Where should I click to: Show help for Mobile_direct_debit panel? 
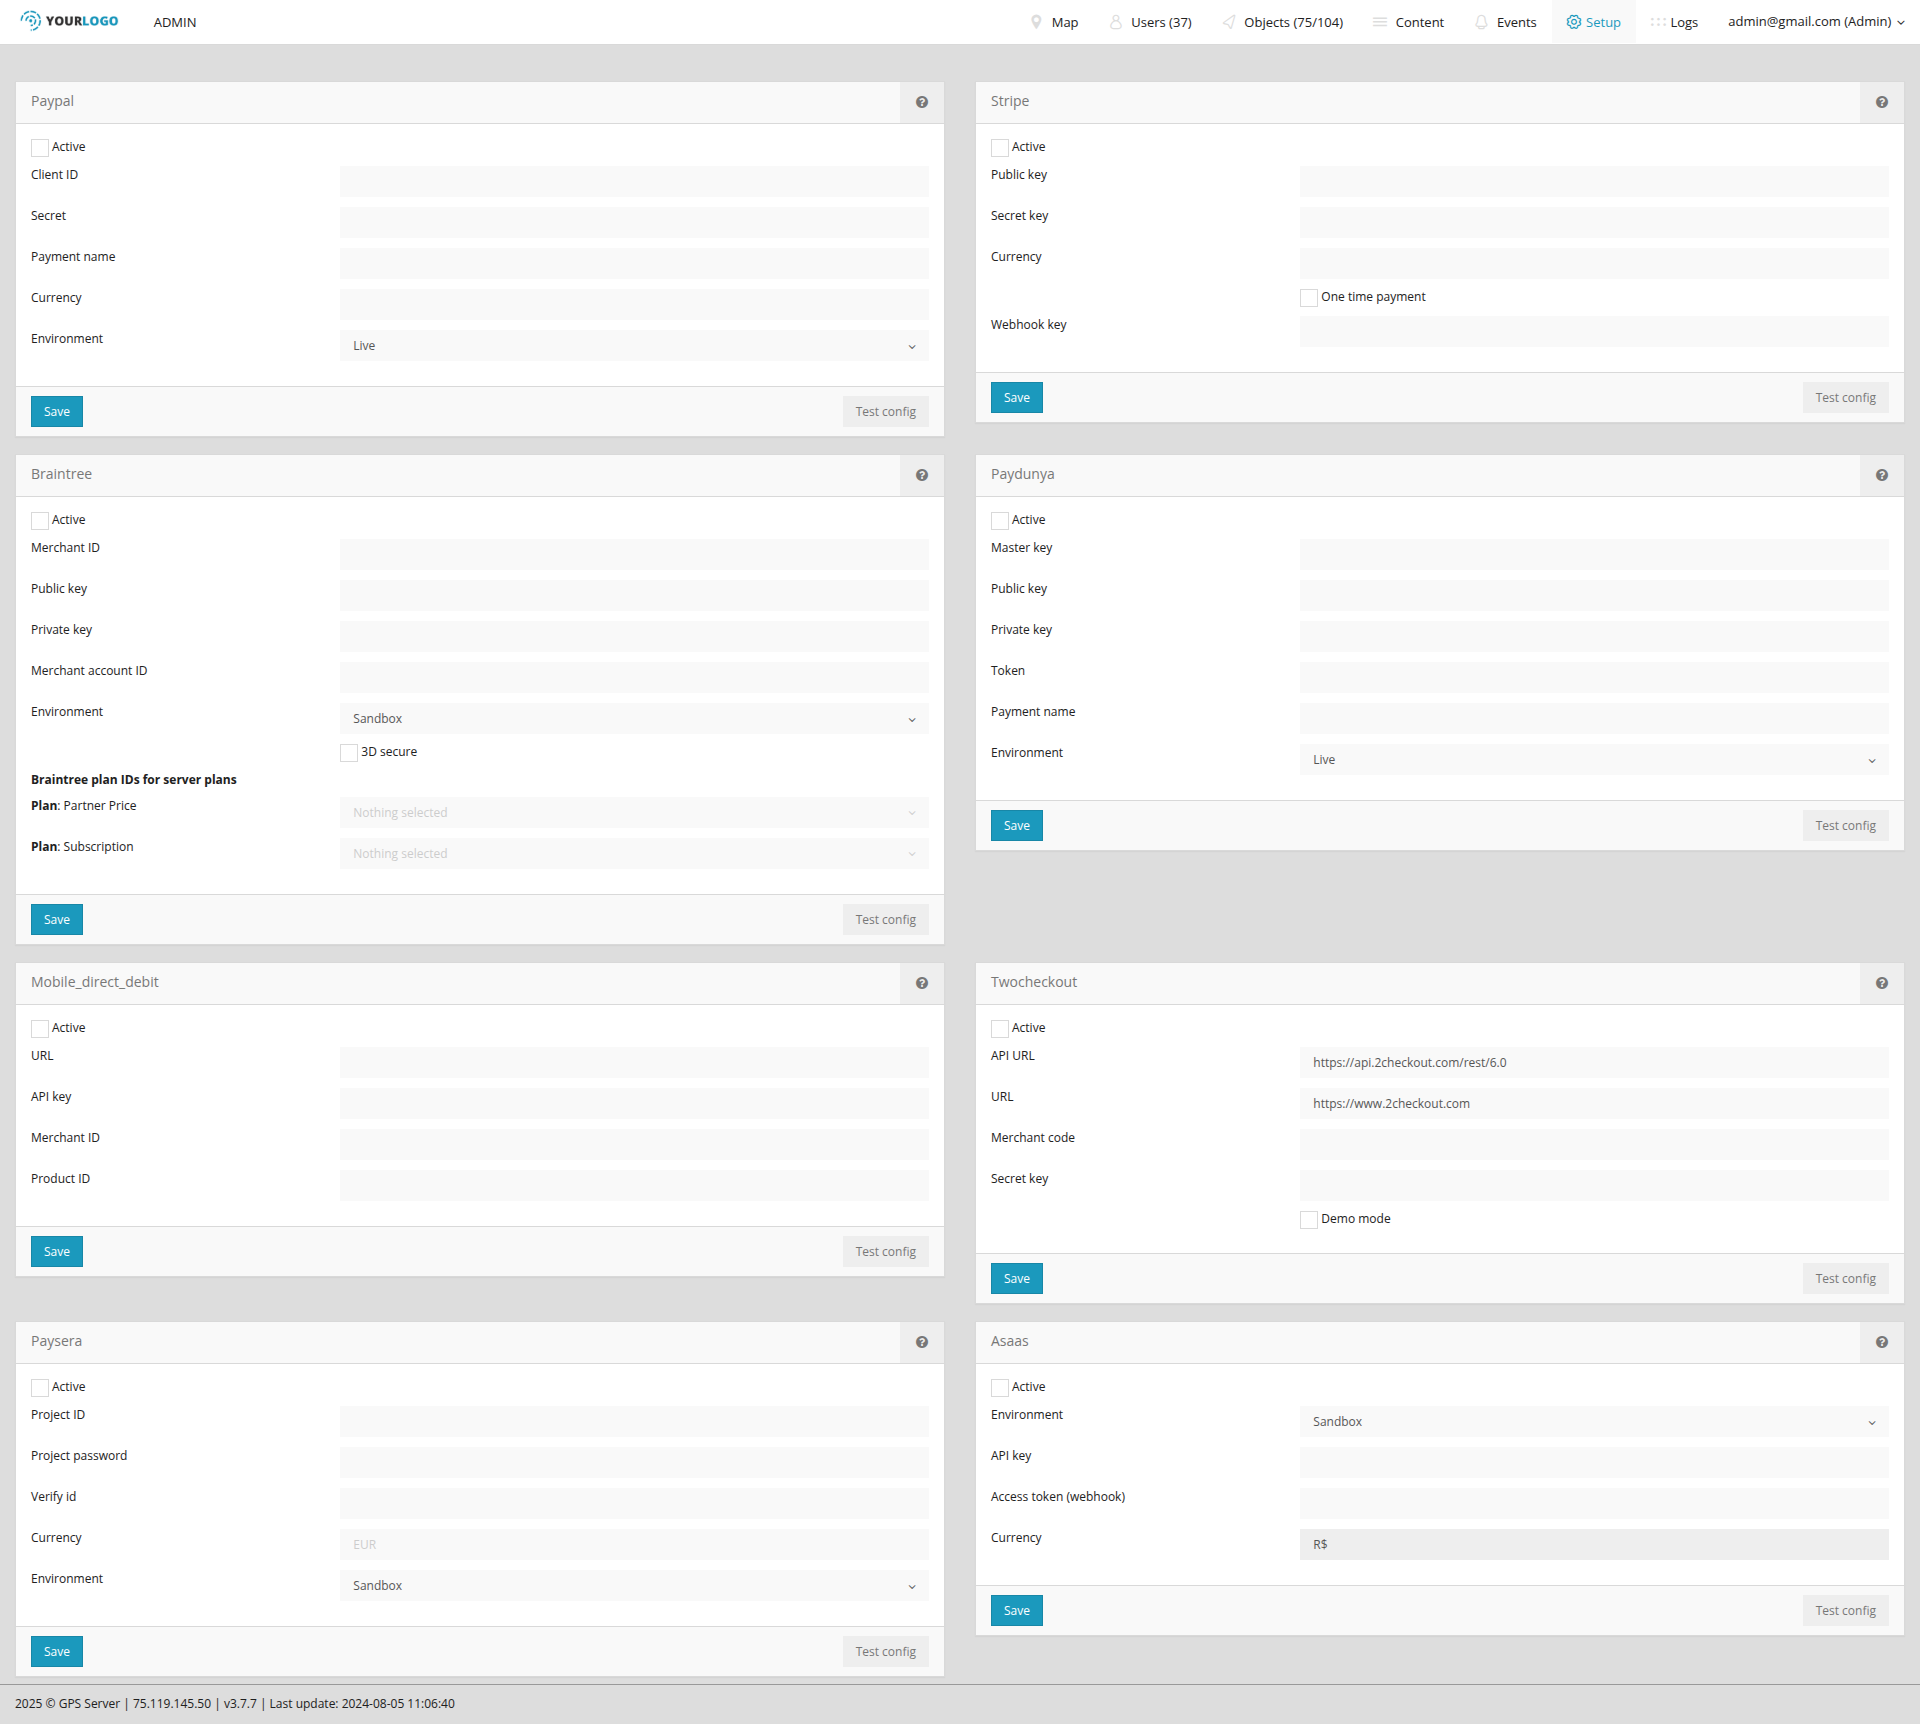point(922,983)
